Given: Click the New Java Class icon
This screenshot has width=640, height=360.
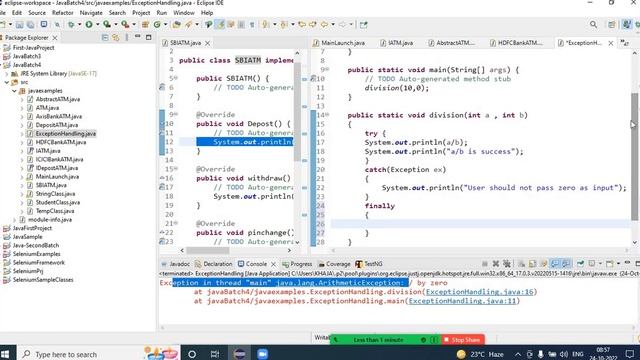Looking at the screenshot, I should [x=157, y=24].
